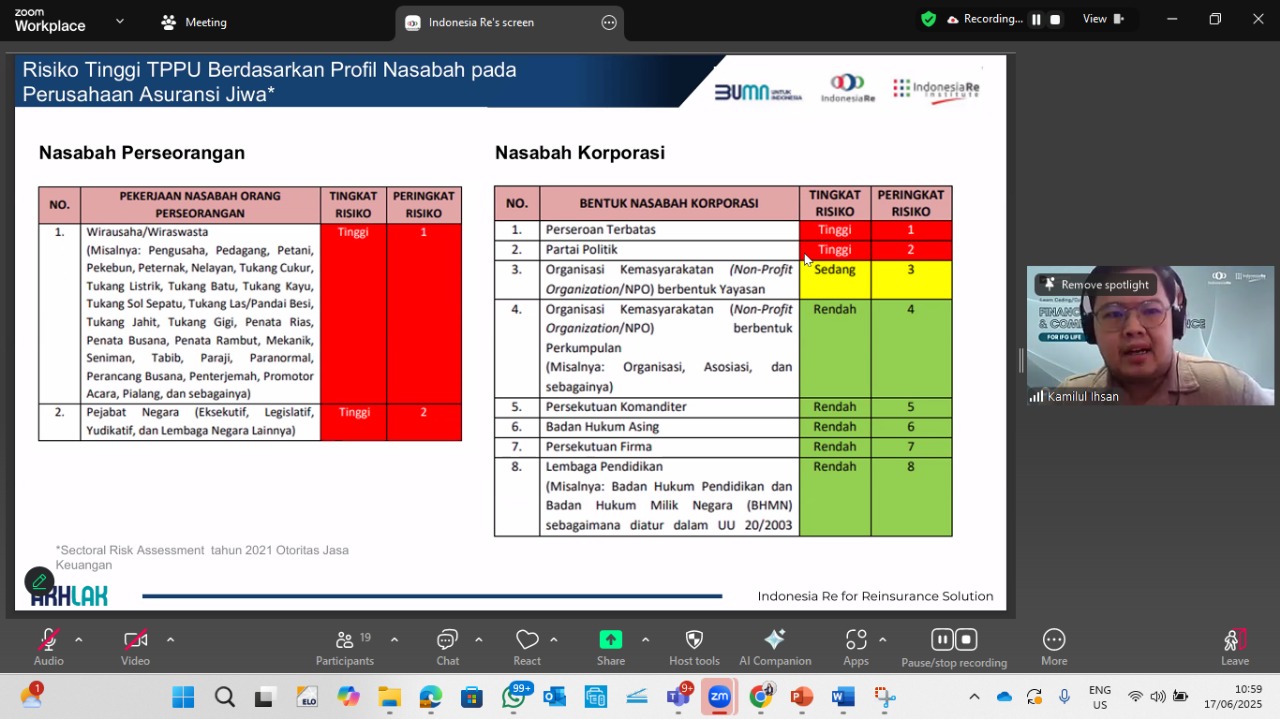Expand the Audio options arrow

coord(78,640)
